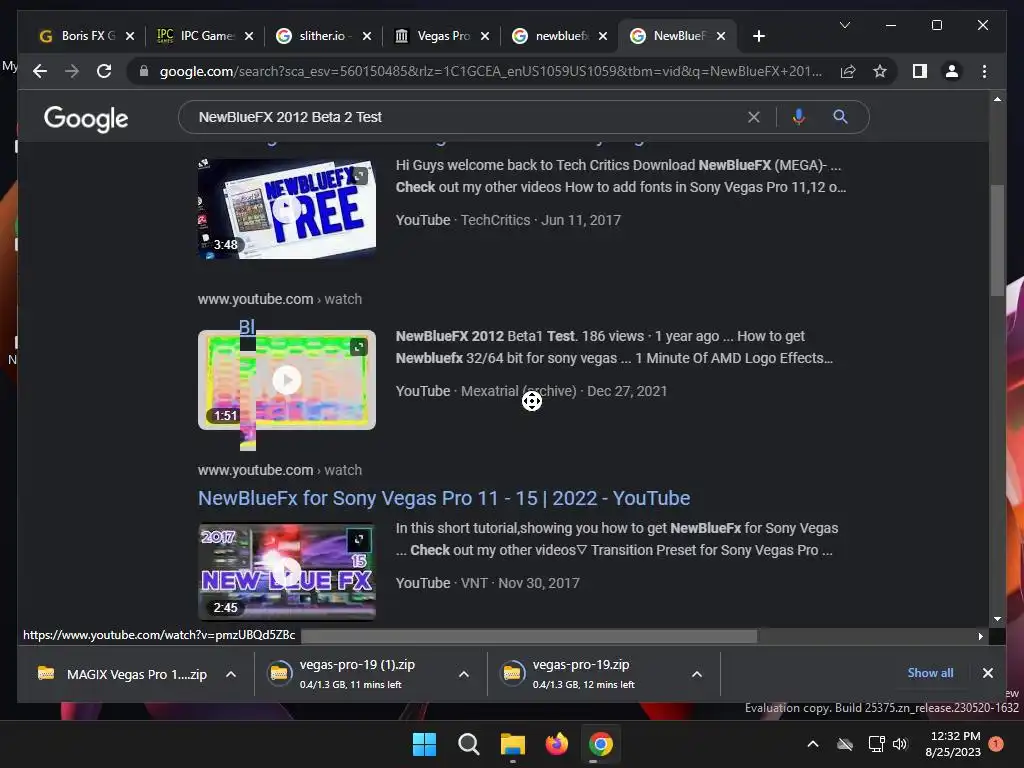Reload the current page
1024x768 pixels.
104,71
